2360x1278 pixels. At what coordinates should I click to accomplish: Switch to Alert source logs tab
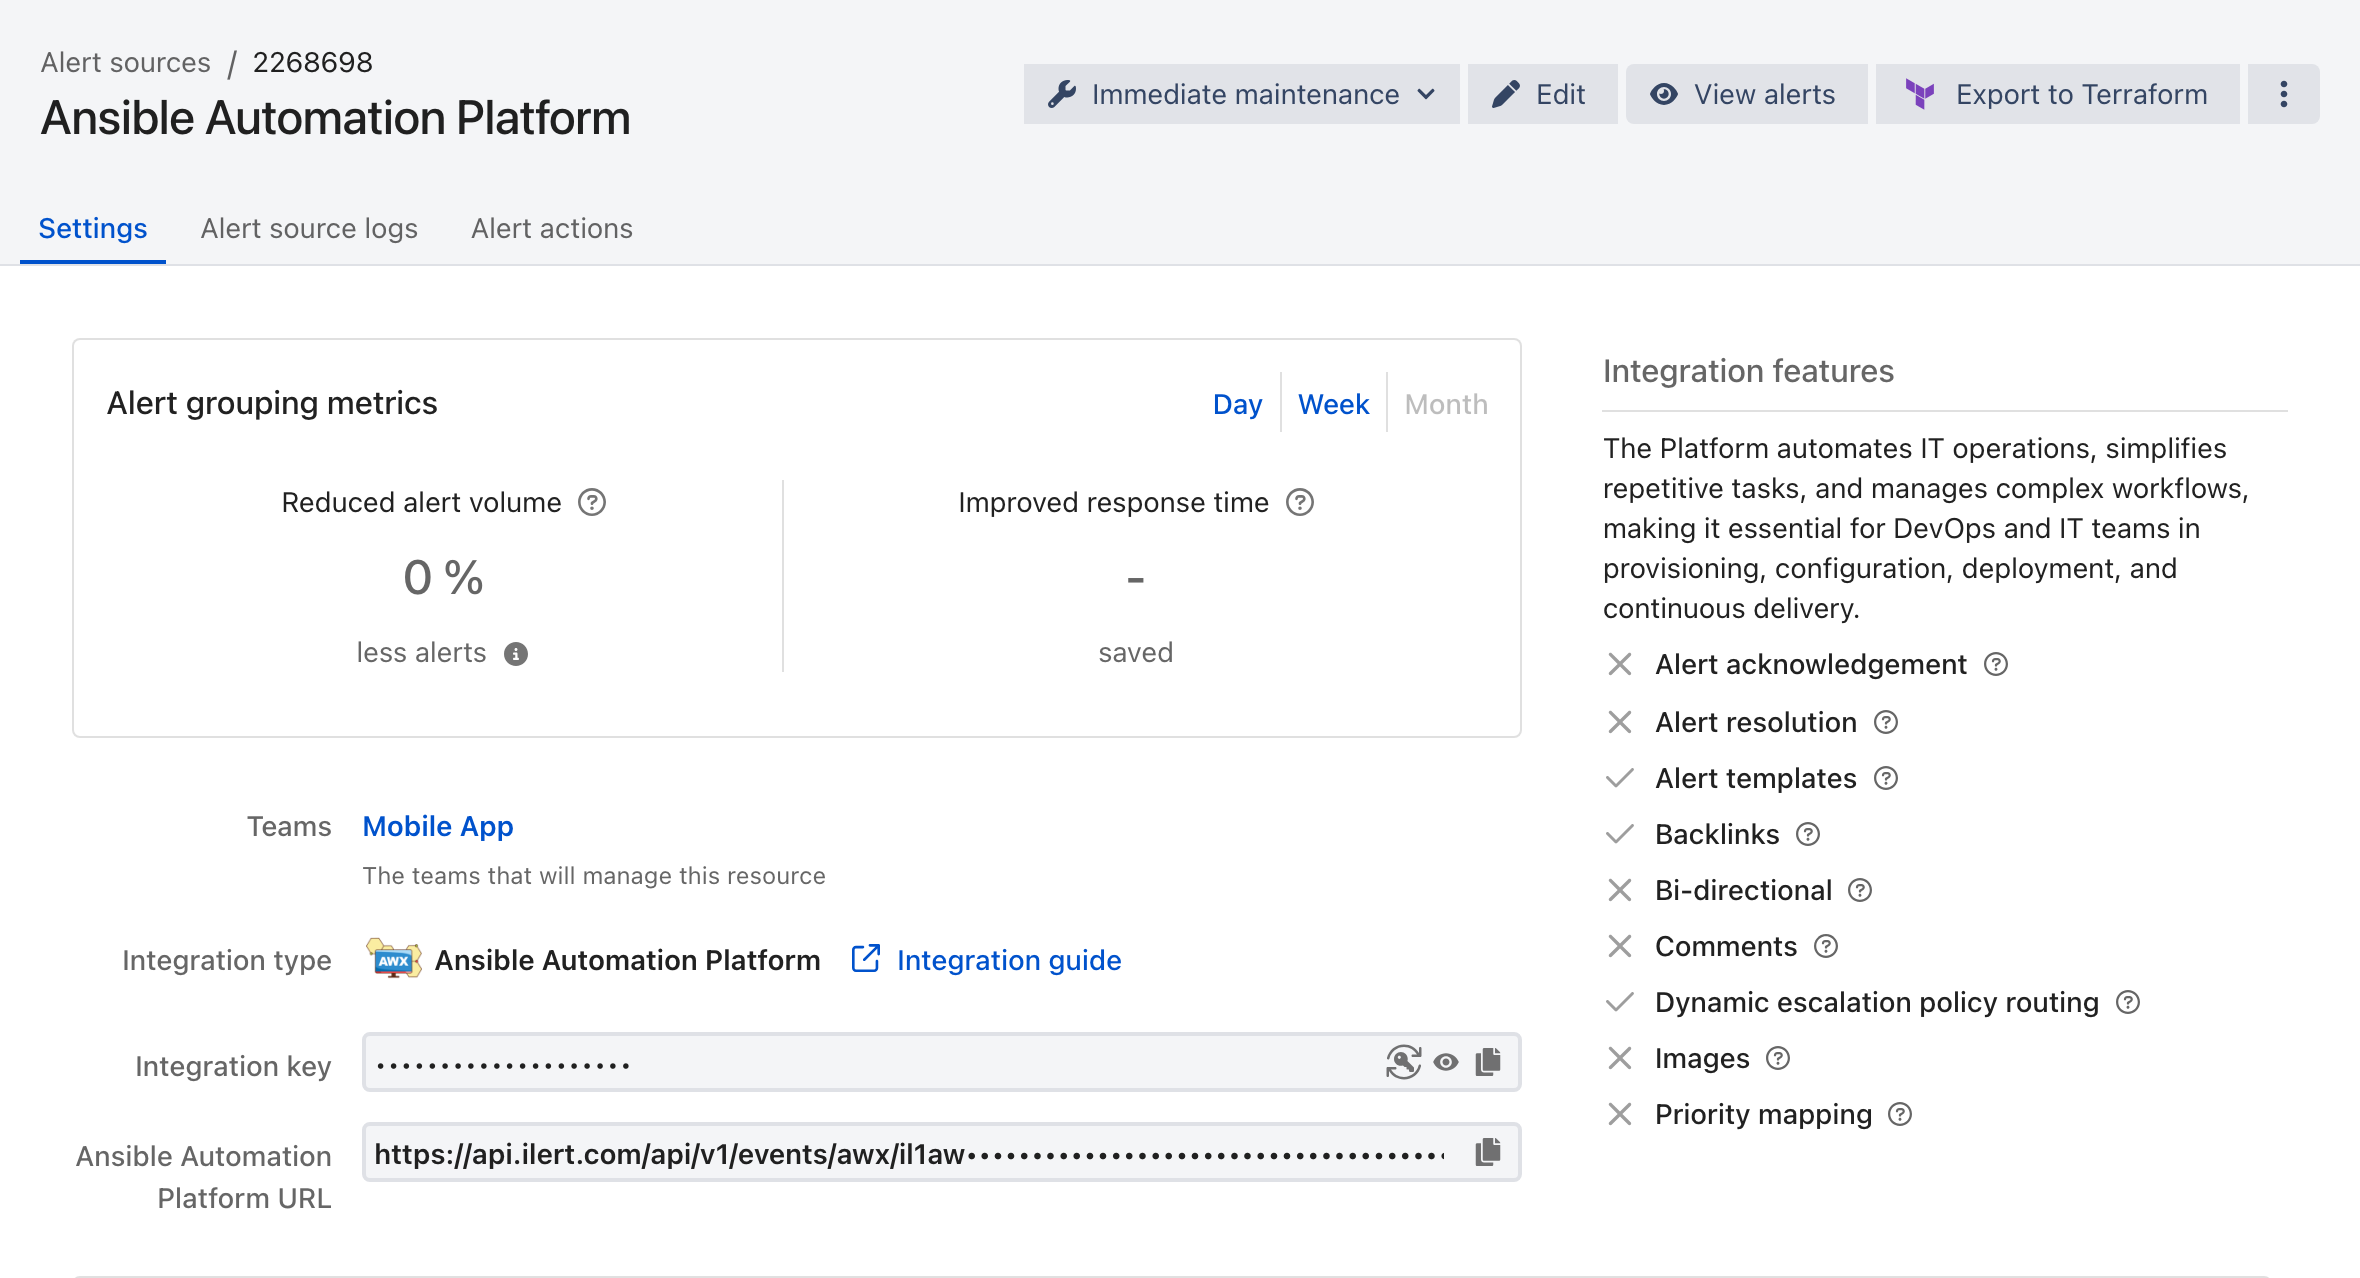coord(309,229)
